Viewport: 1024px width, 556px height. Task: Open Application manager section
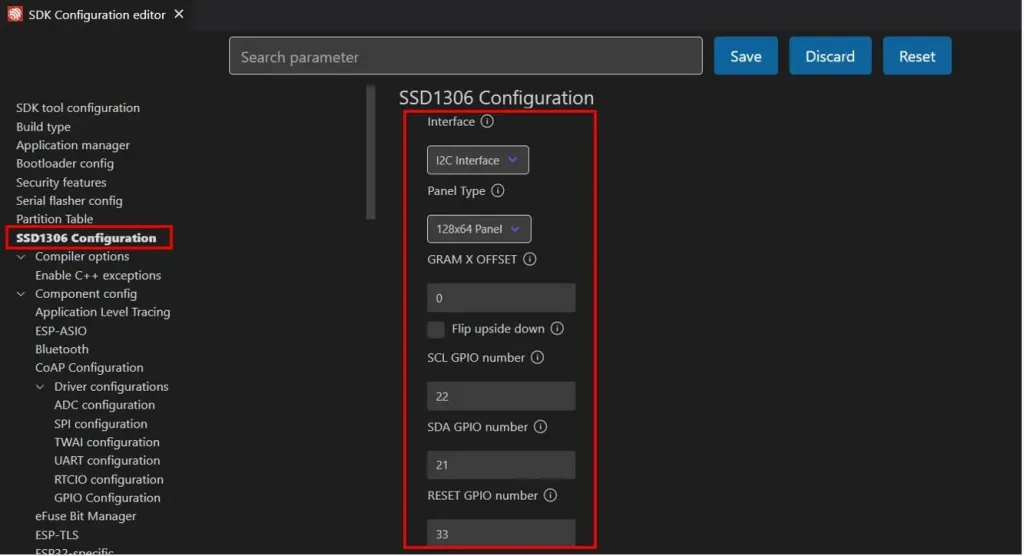pyautogui.click(x=72, y=145)
